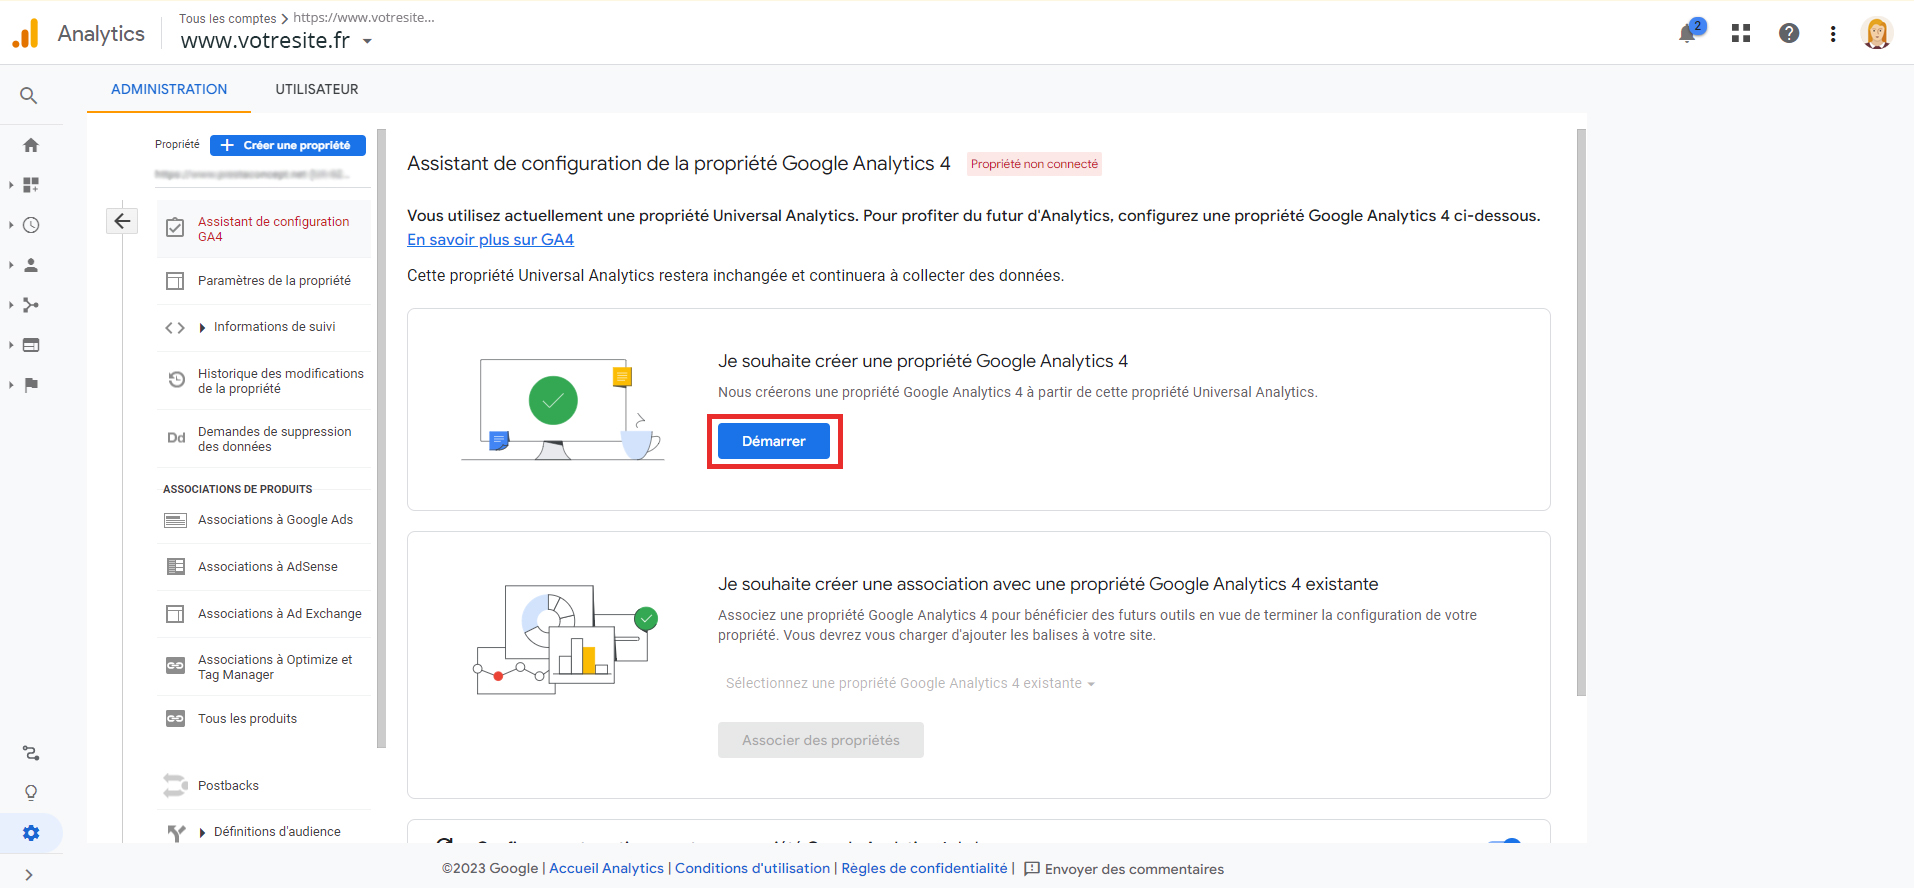Screen dimensions: 1914x888
Task: Switch to ADMINISTRATION tab
Action: tap(169, 89)
